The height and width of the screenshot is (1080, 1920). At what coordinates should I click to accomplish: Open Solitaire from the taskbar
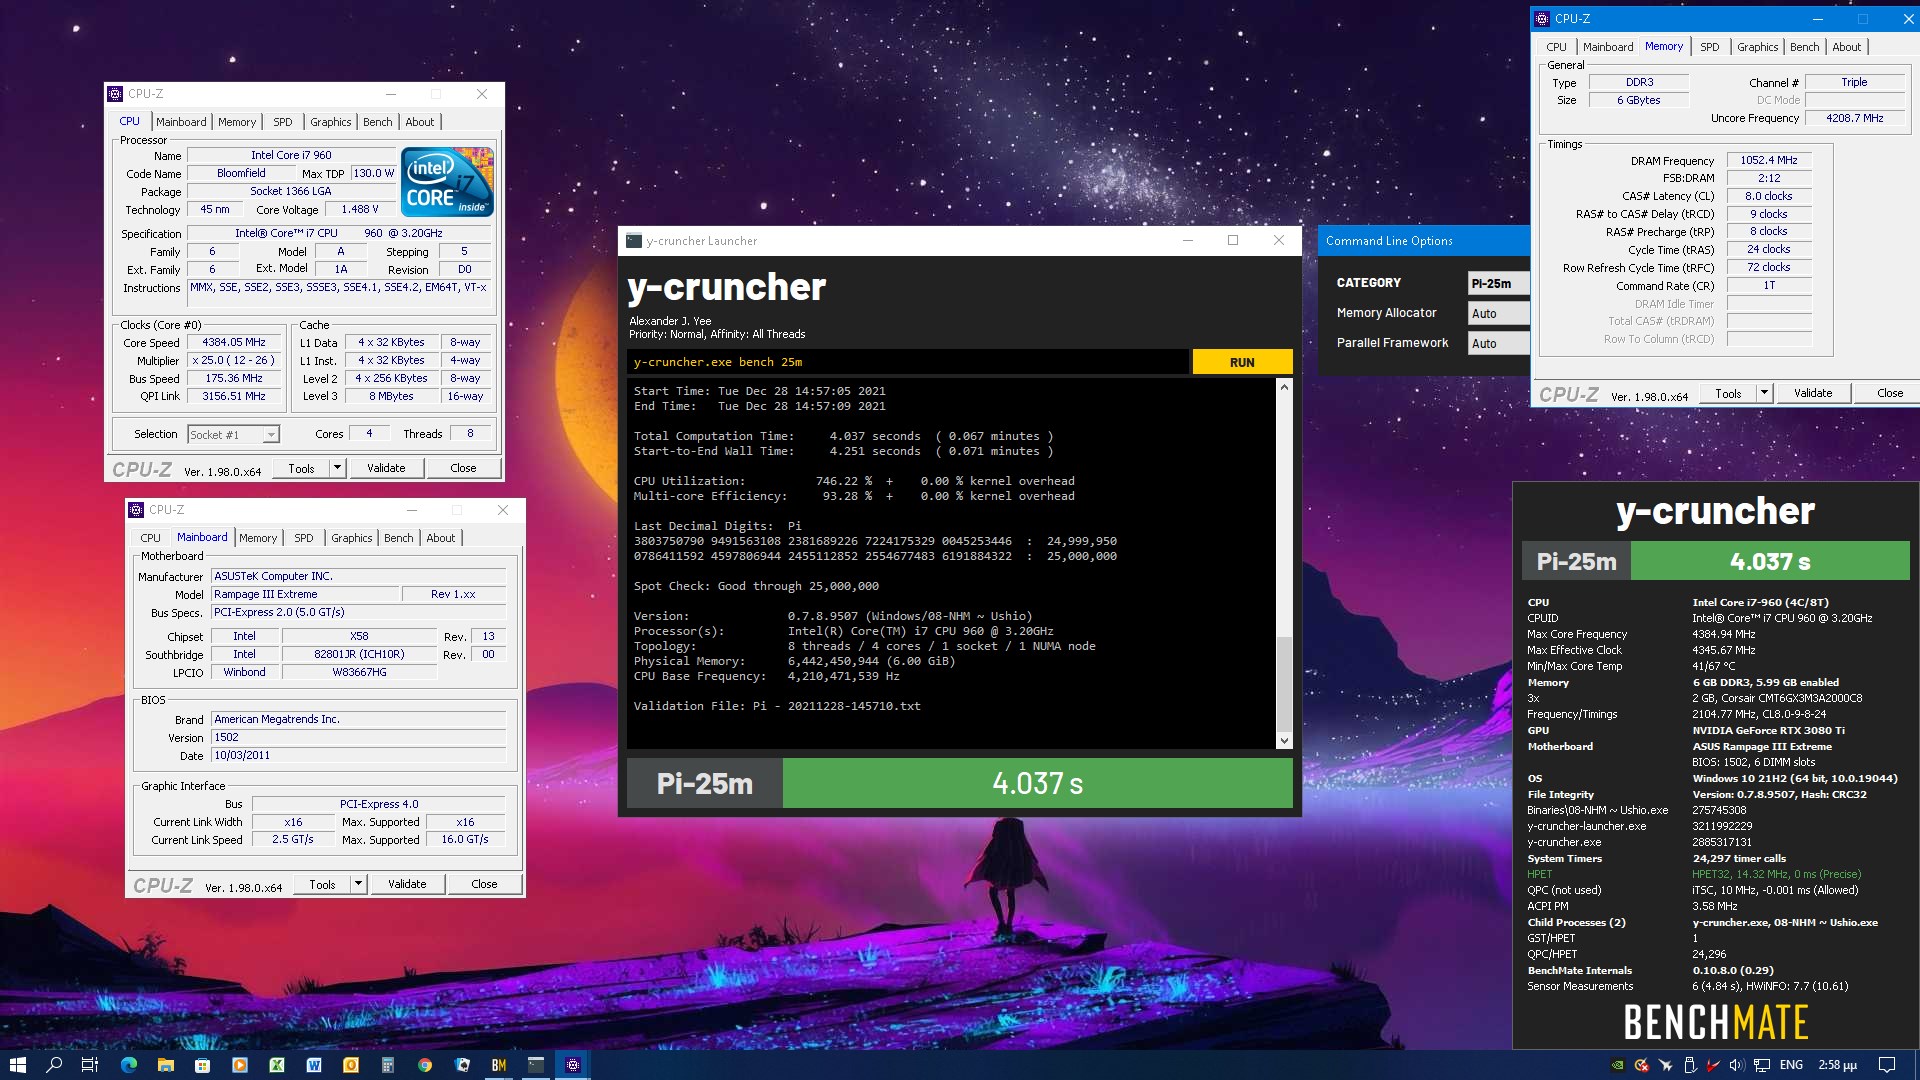click(462, 1065)
